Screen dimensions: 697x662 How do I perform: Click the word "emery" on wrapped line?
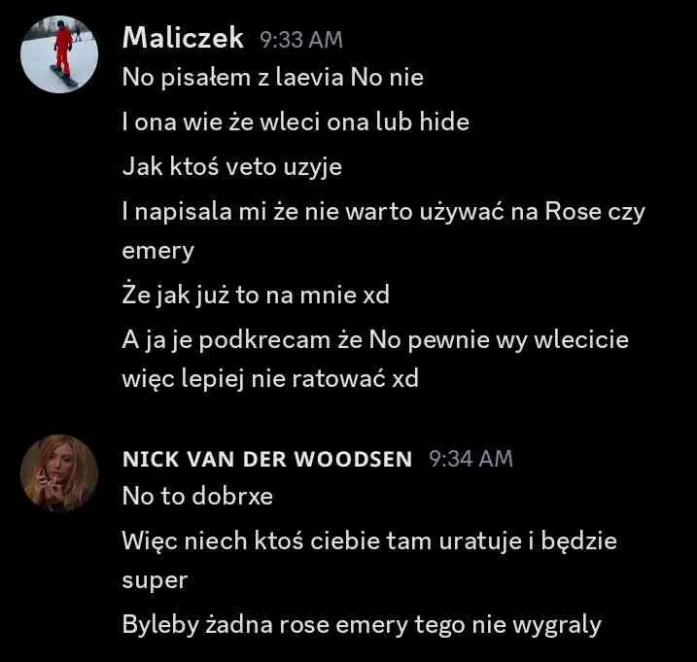tap(158, 252)
